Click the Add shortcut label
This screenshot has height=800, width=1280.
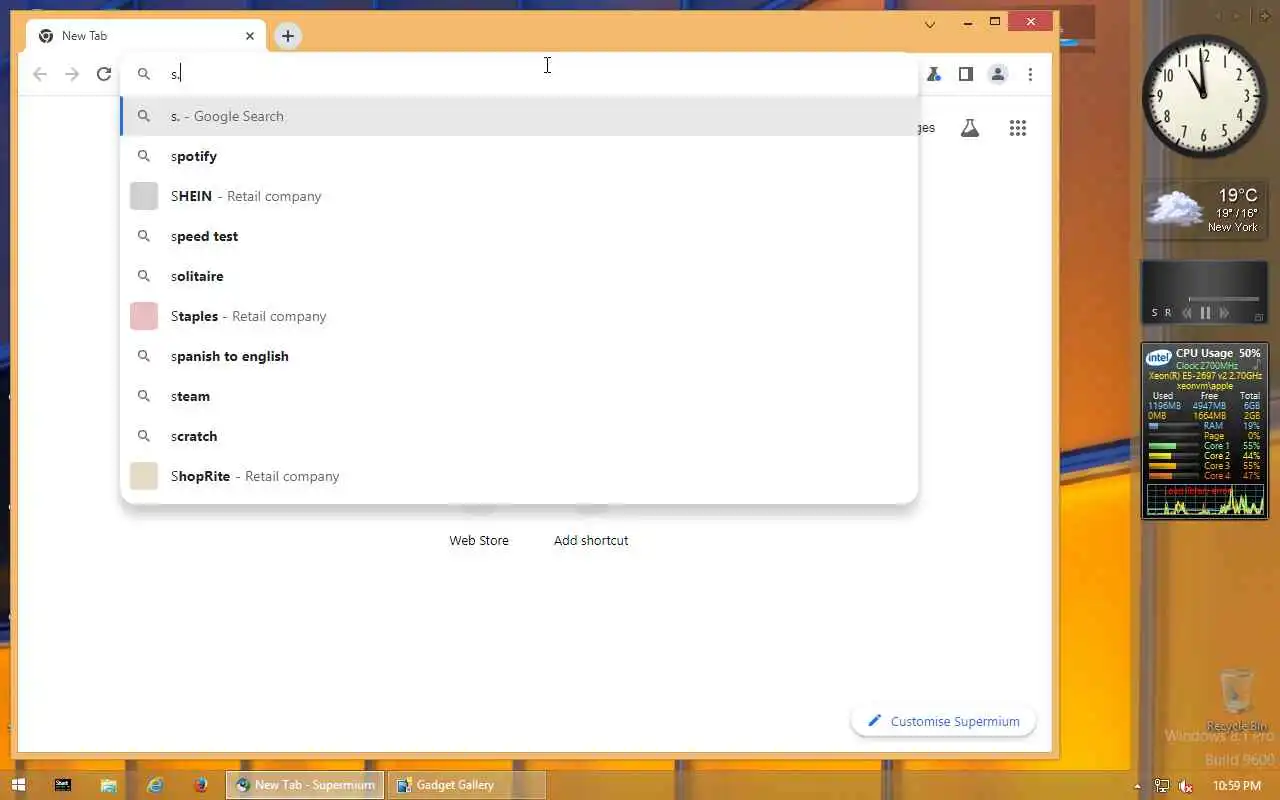591,540
